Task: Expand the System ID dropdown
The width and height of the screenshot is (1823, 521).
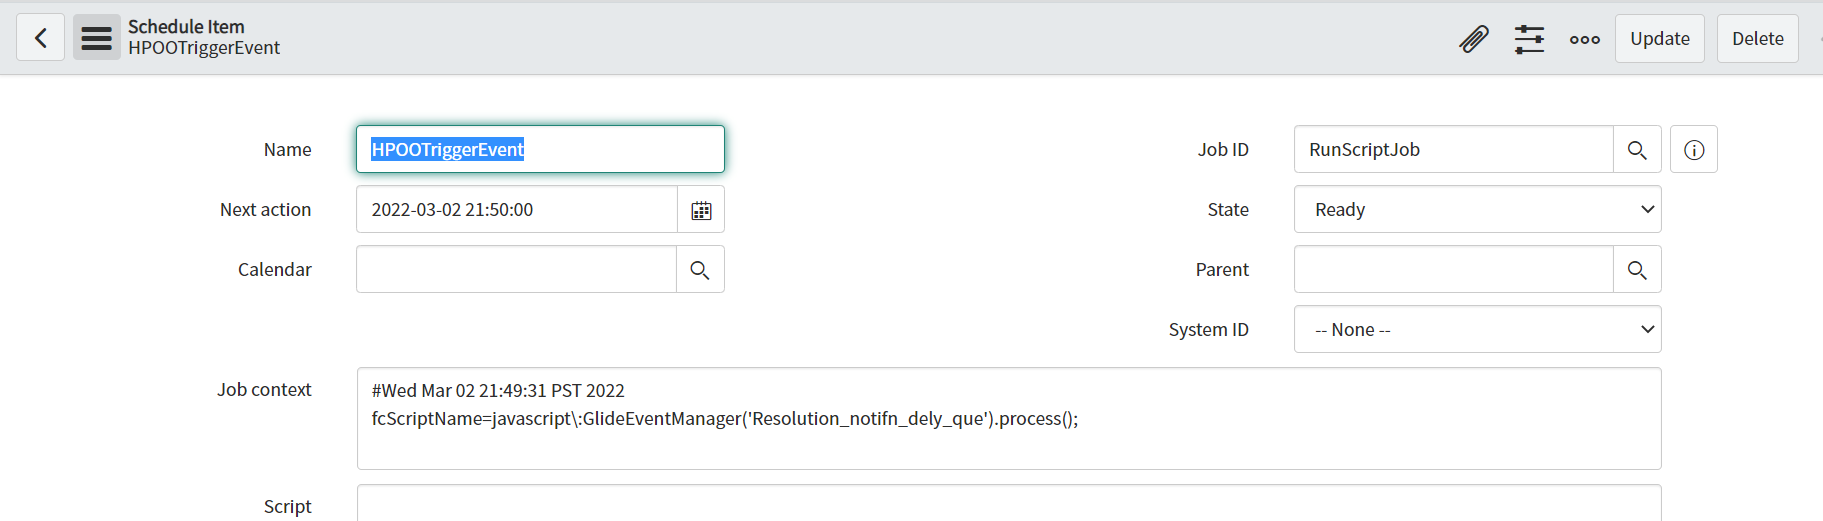Action: (x=1478, y=330)
